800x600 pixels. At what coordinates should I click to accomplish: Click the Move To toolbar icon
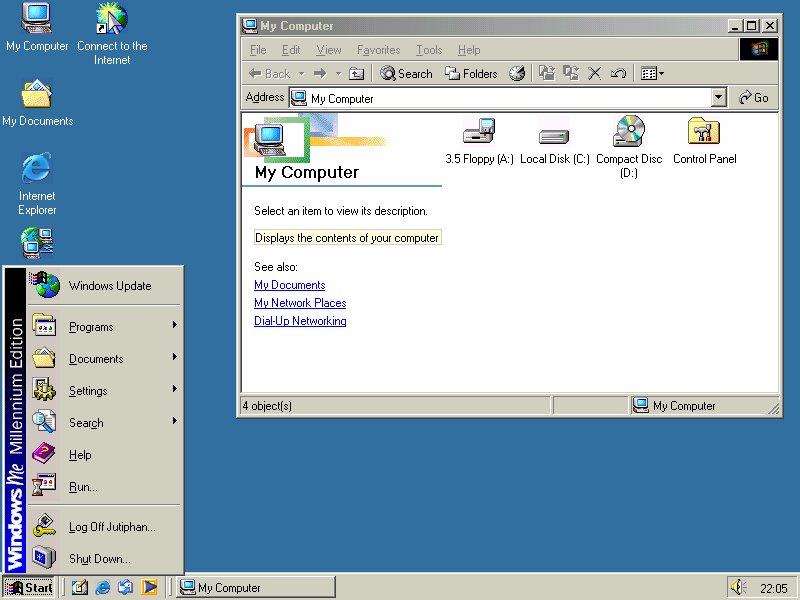[547, 73]
